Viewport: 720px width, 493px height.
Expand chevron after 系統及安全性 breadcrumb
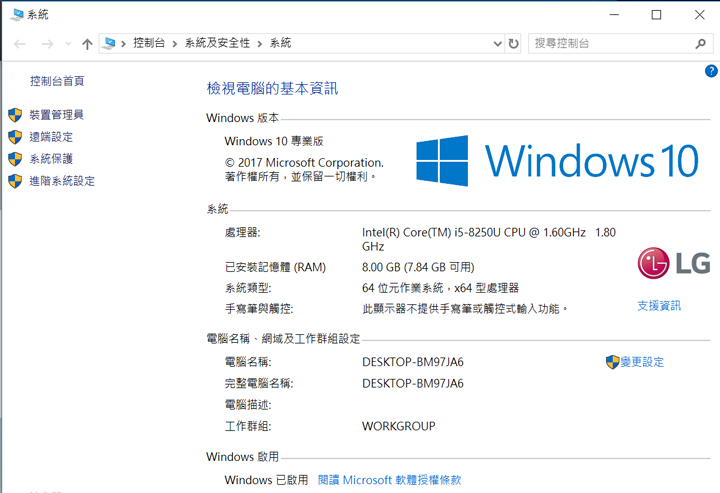[x=260, y=44]
